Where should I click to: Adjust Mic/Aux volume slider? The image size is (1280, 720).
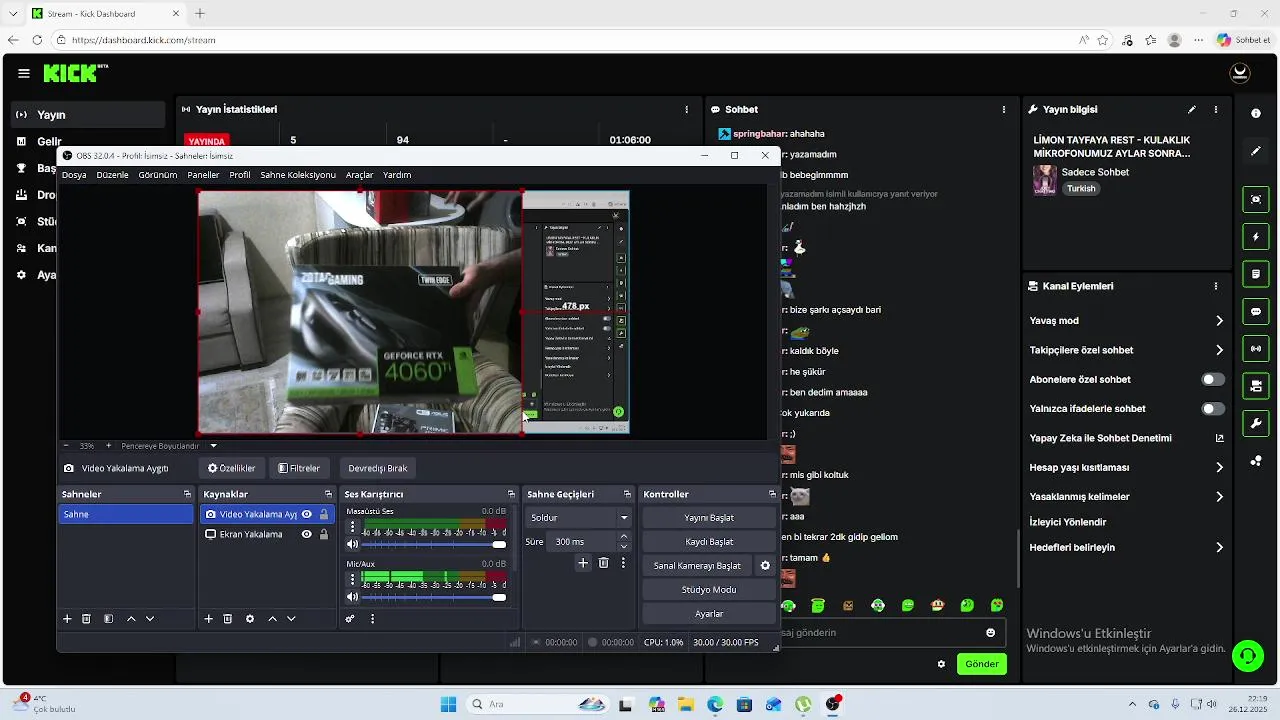435,597
